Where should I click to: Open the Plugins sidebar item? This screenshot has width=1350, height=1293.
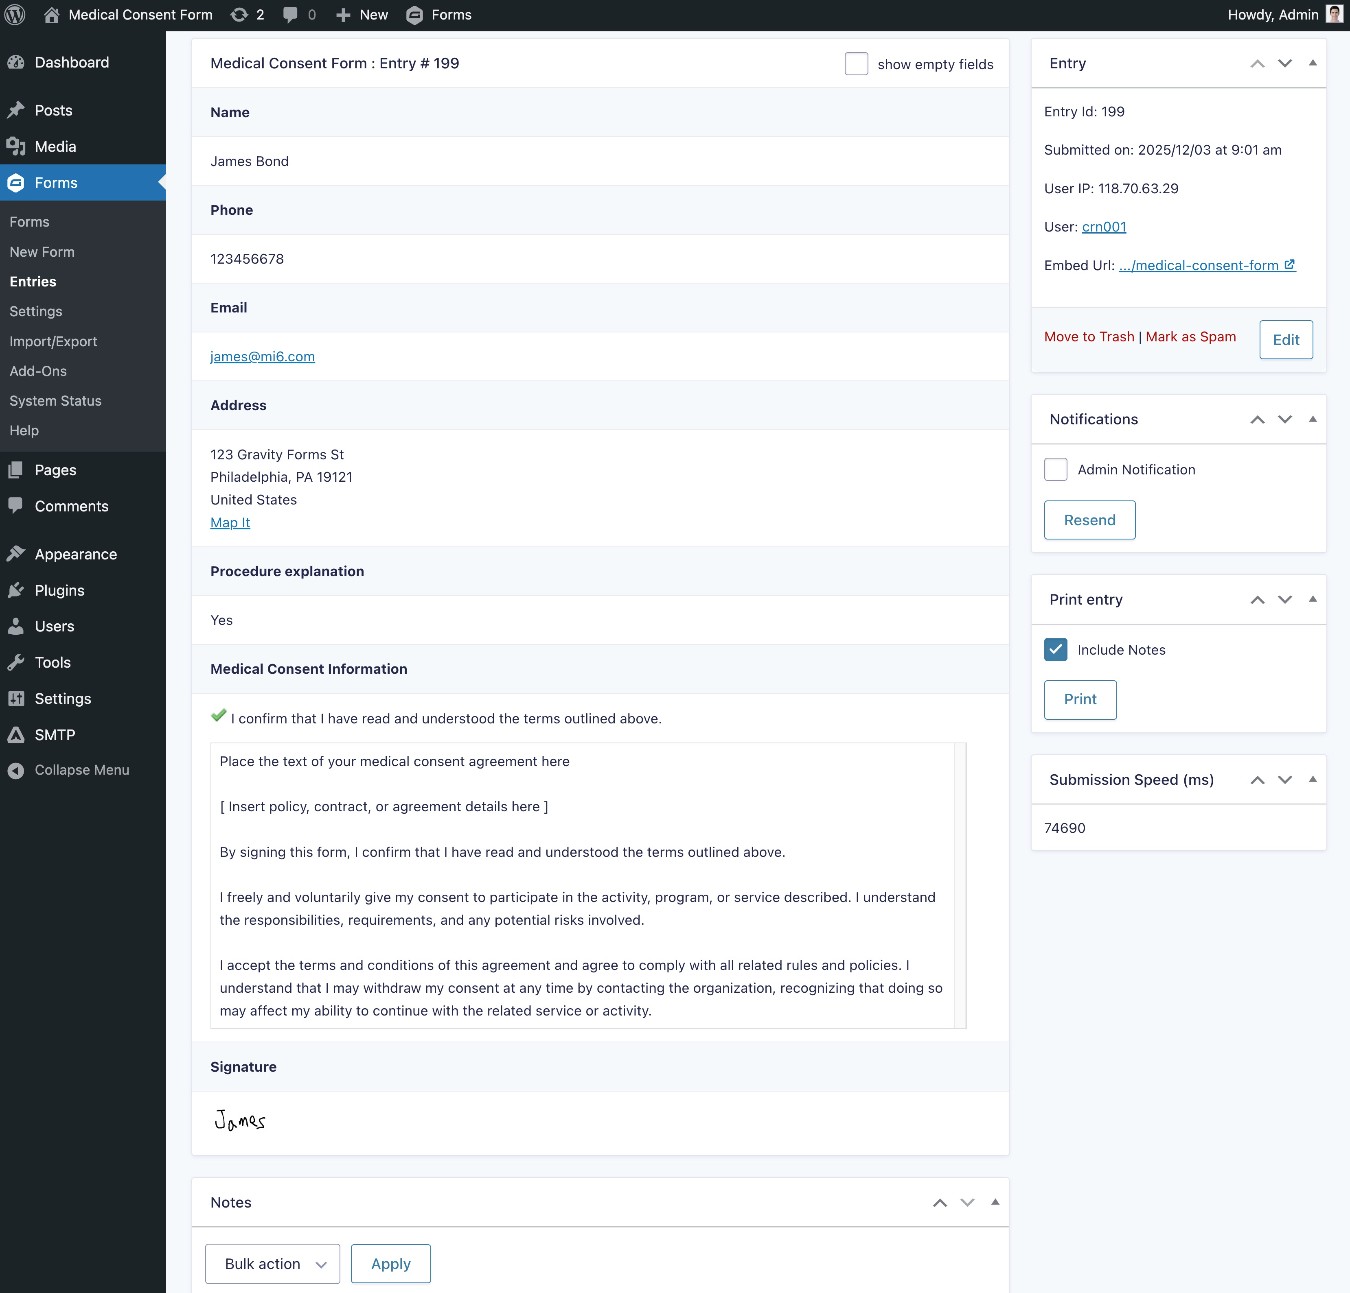(59, 590)
